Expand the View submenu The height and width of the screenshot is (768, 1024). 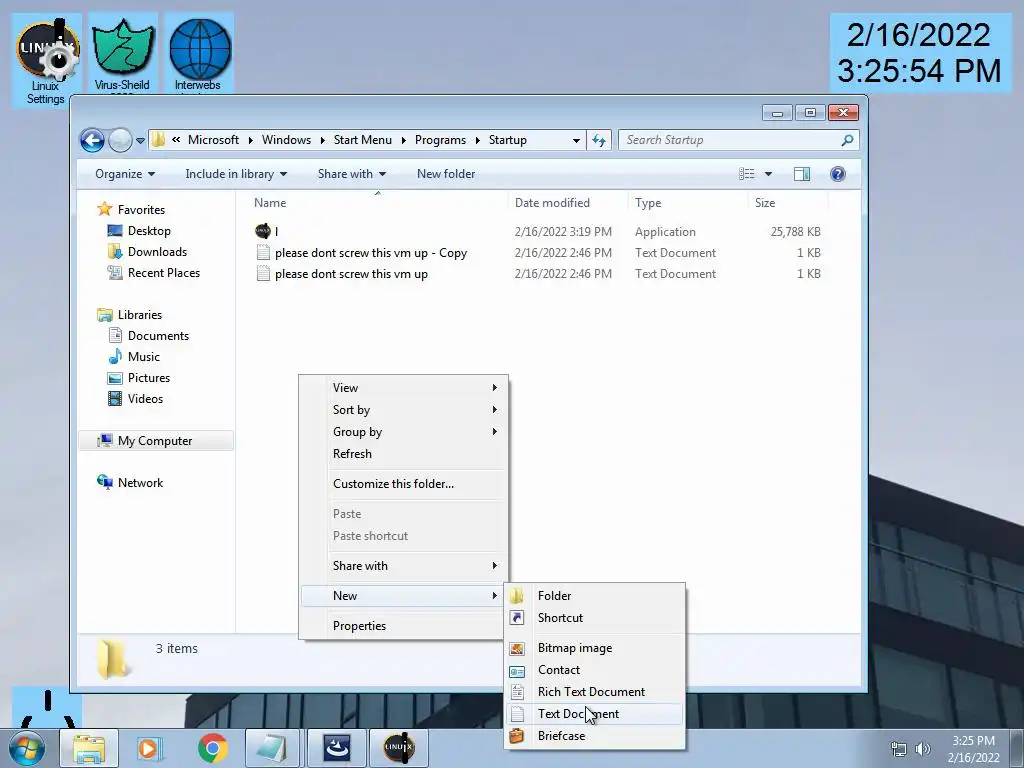tap(403, 387)
